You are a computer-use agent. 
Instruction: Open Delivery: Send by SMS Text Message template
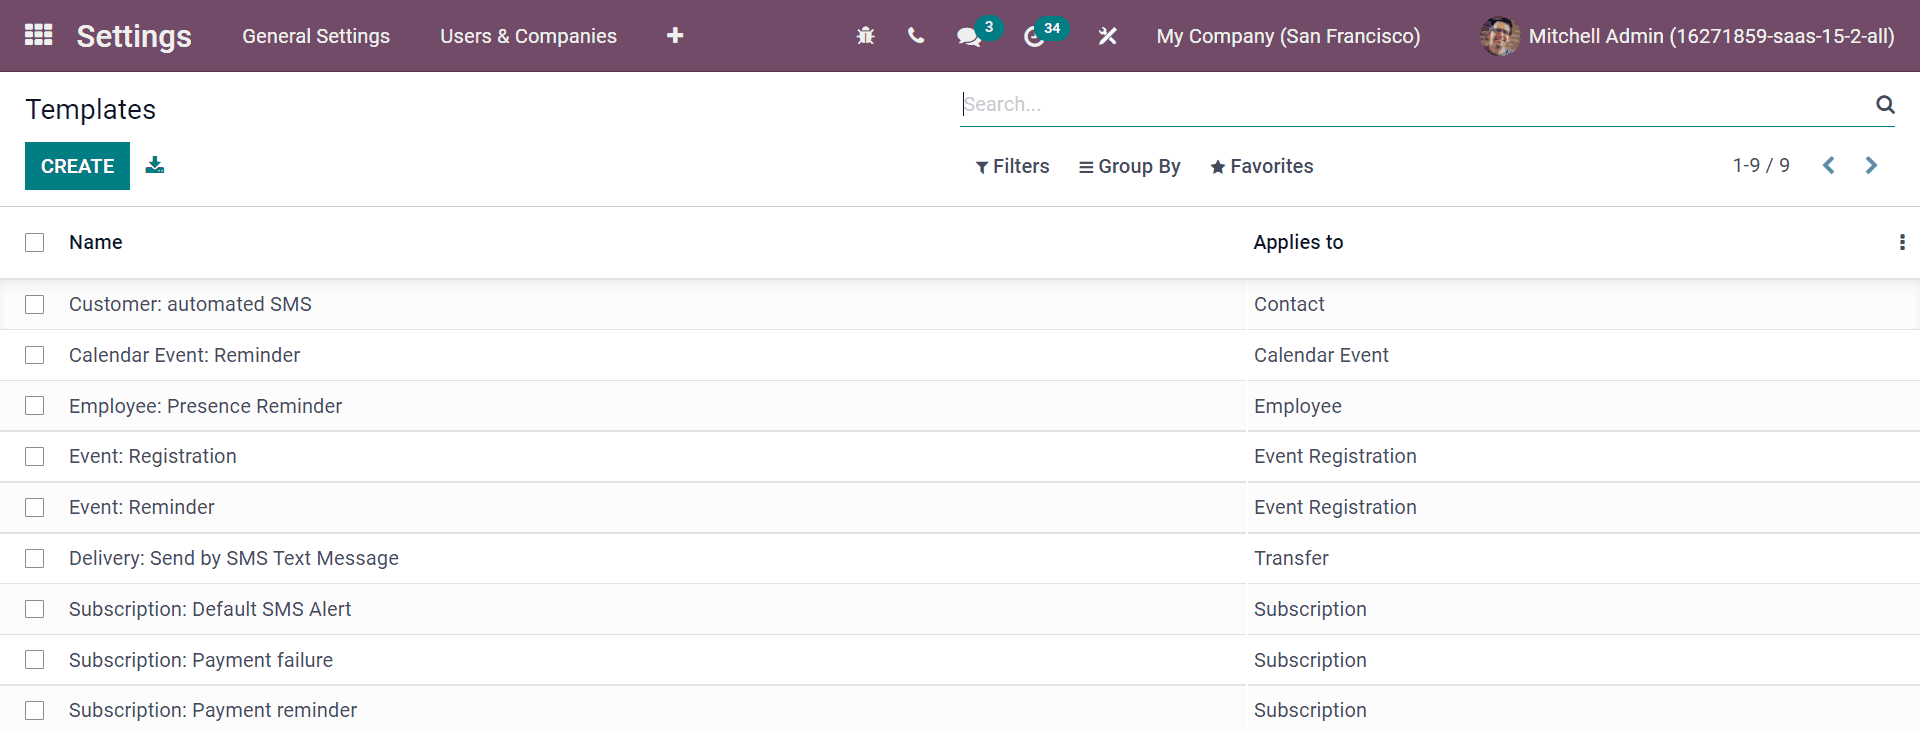pos(233,558)
